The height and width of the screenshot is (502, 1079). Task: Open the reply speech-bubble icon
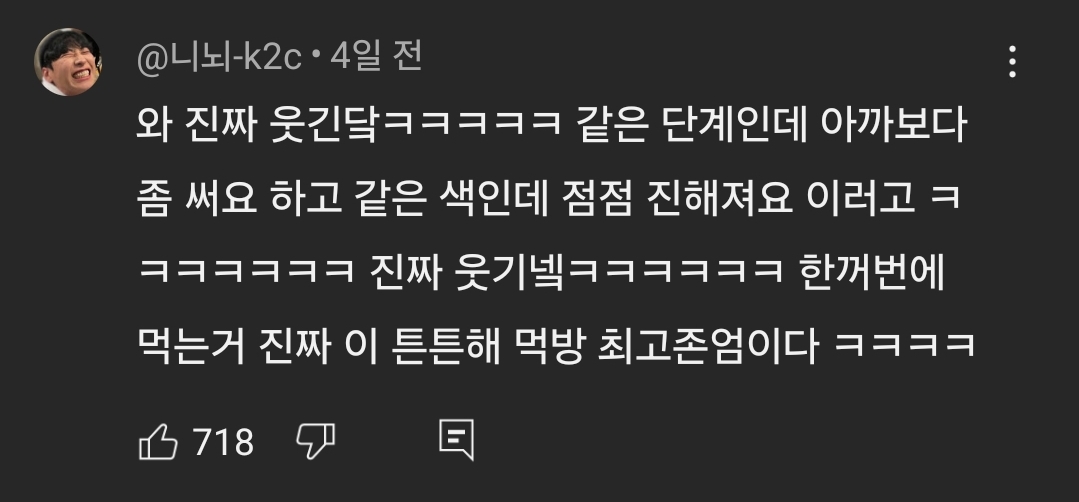(x=456, y=440)
